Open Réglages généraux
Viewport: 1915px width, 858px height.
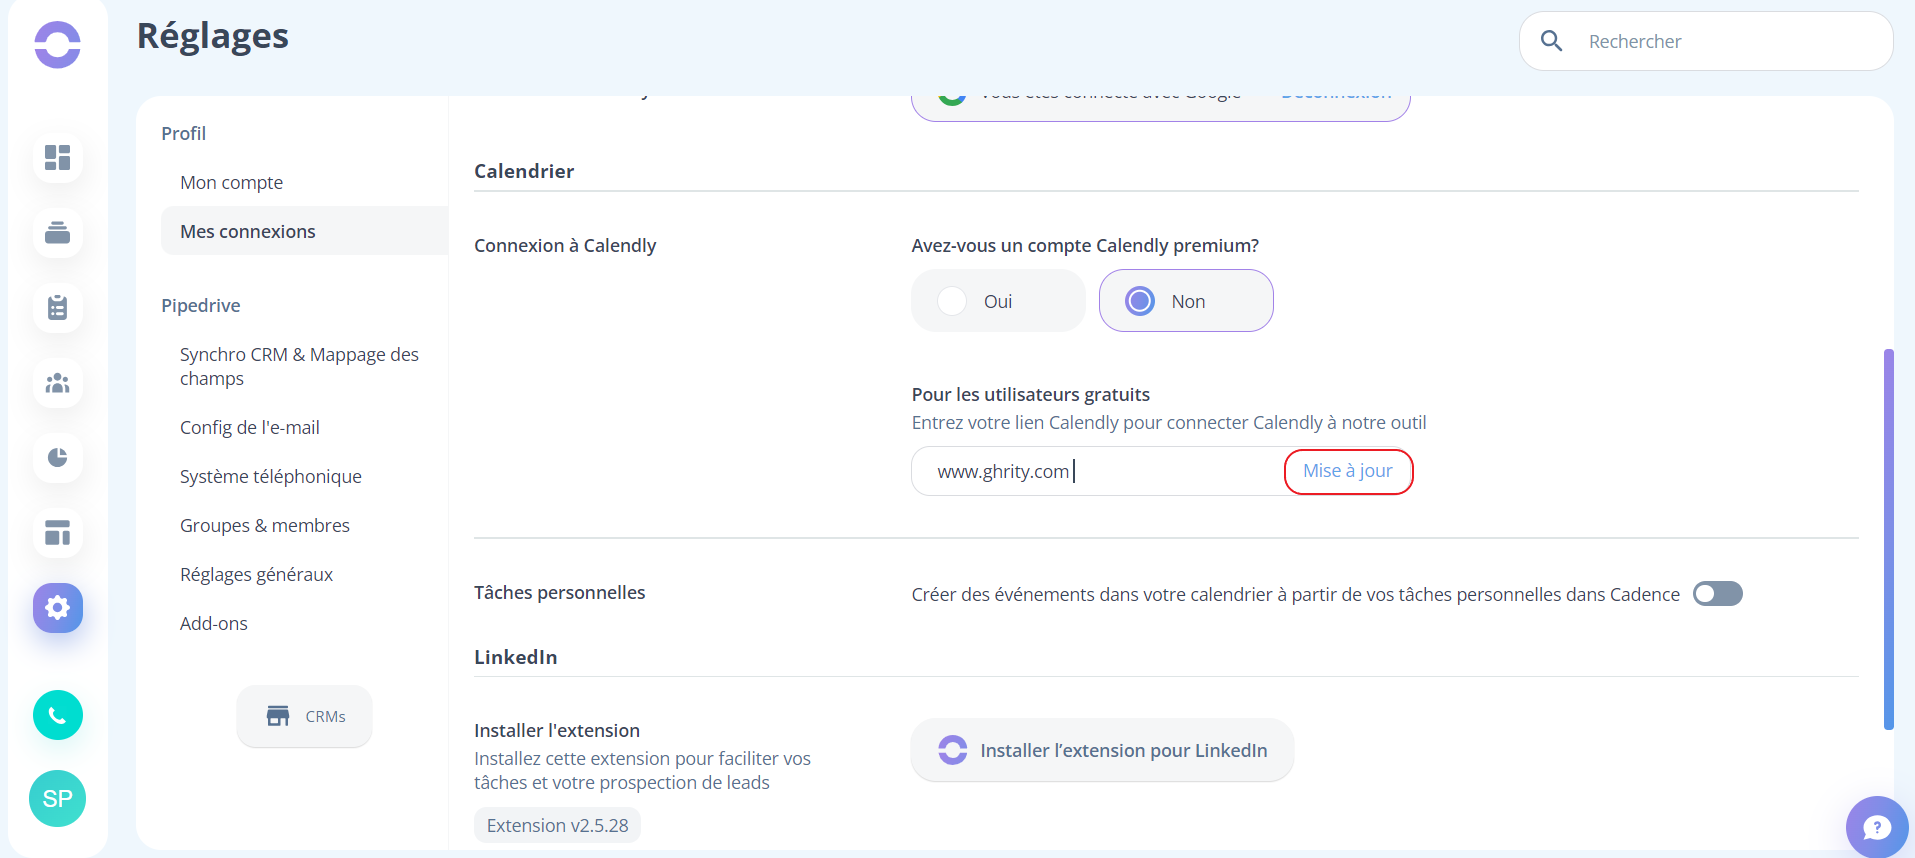click(x=256, y=575)
